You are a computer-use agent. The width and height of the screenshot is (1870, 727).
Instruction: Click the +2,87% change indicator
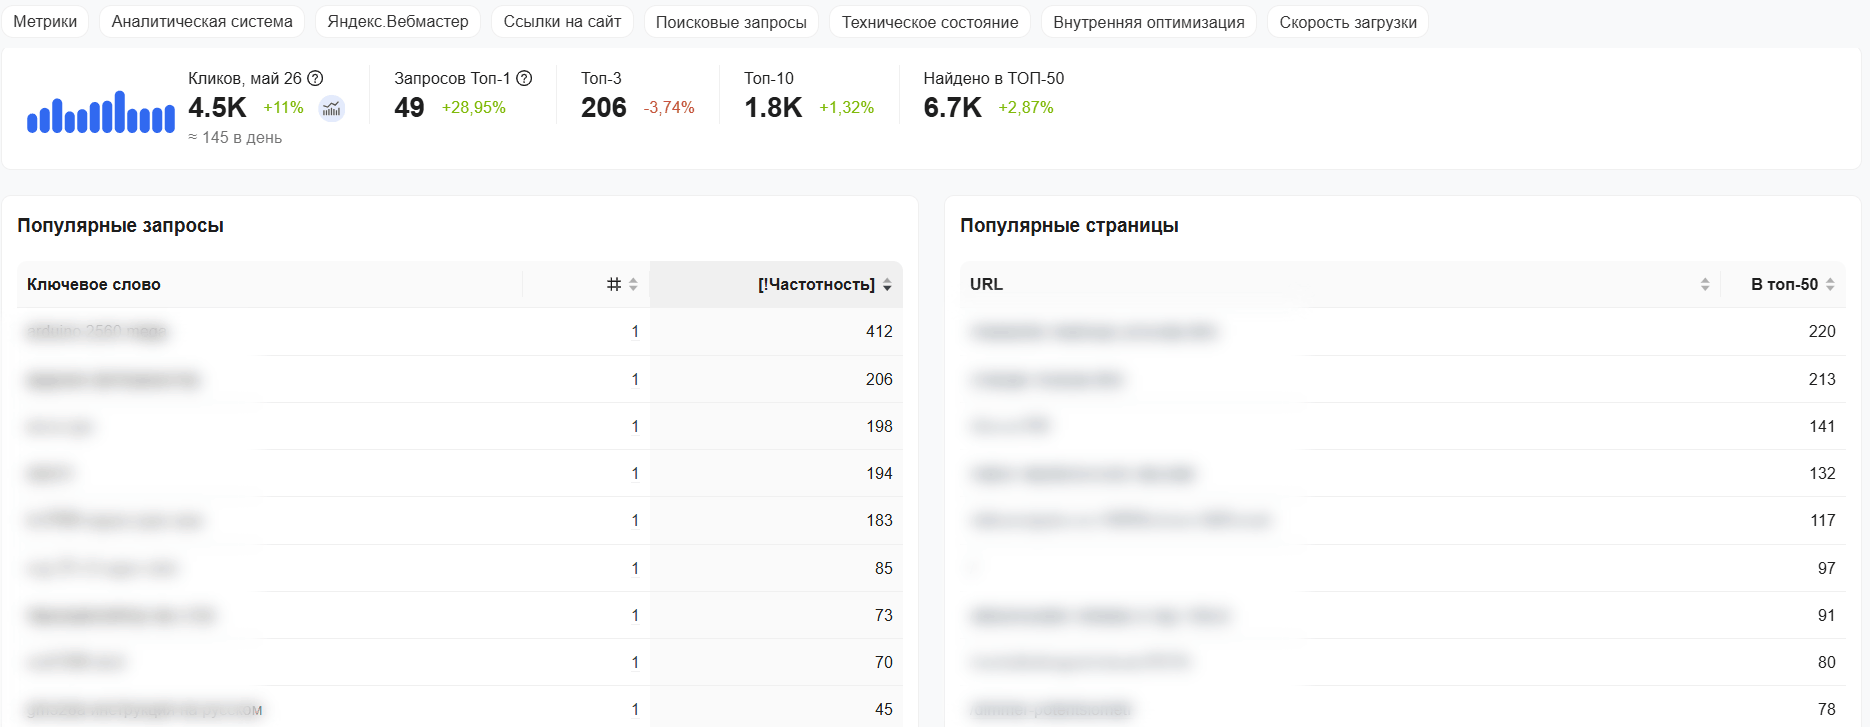1026,108
